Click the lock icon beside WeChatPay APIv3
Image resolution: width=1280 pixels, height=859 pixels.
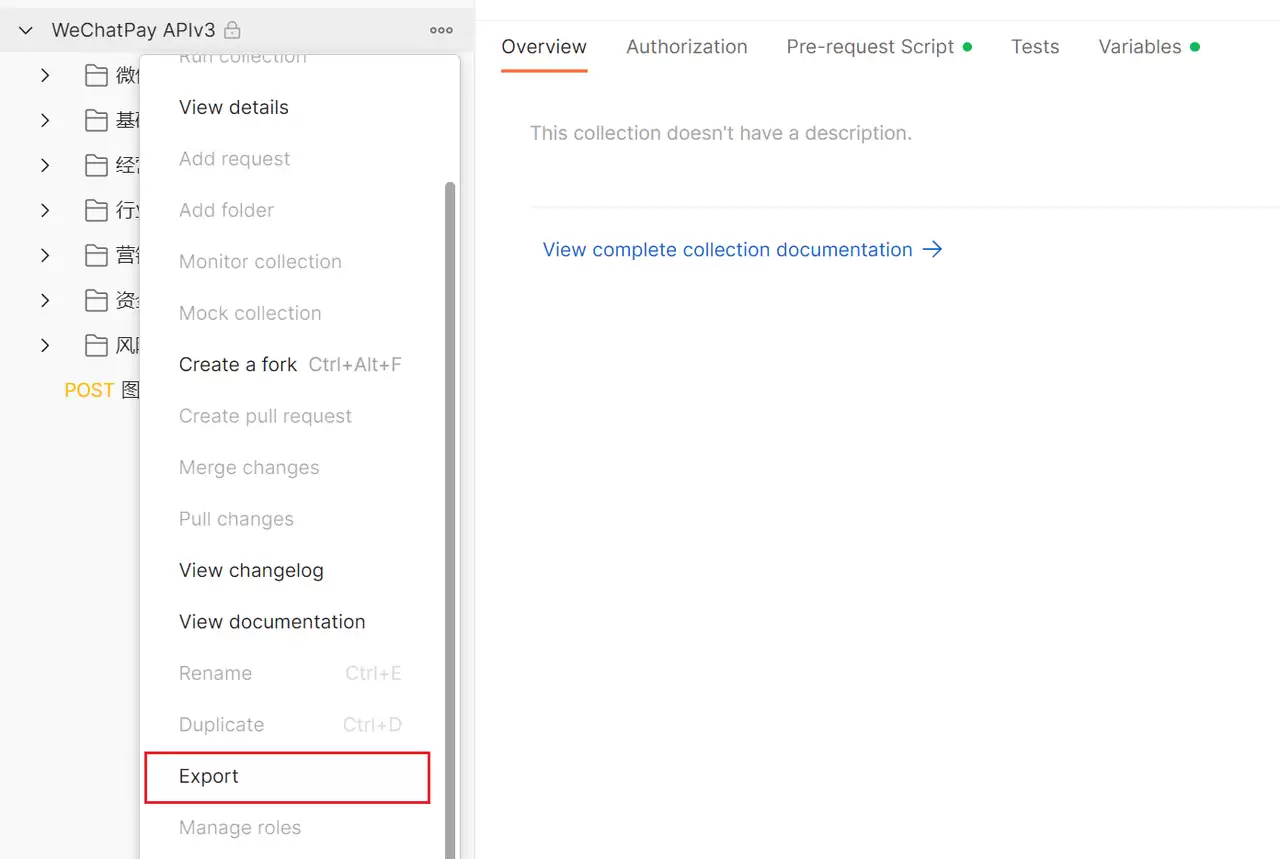[232, 30]
